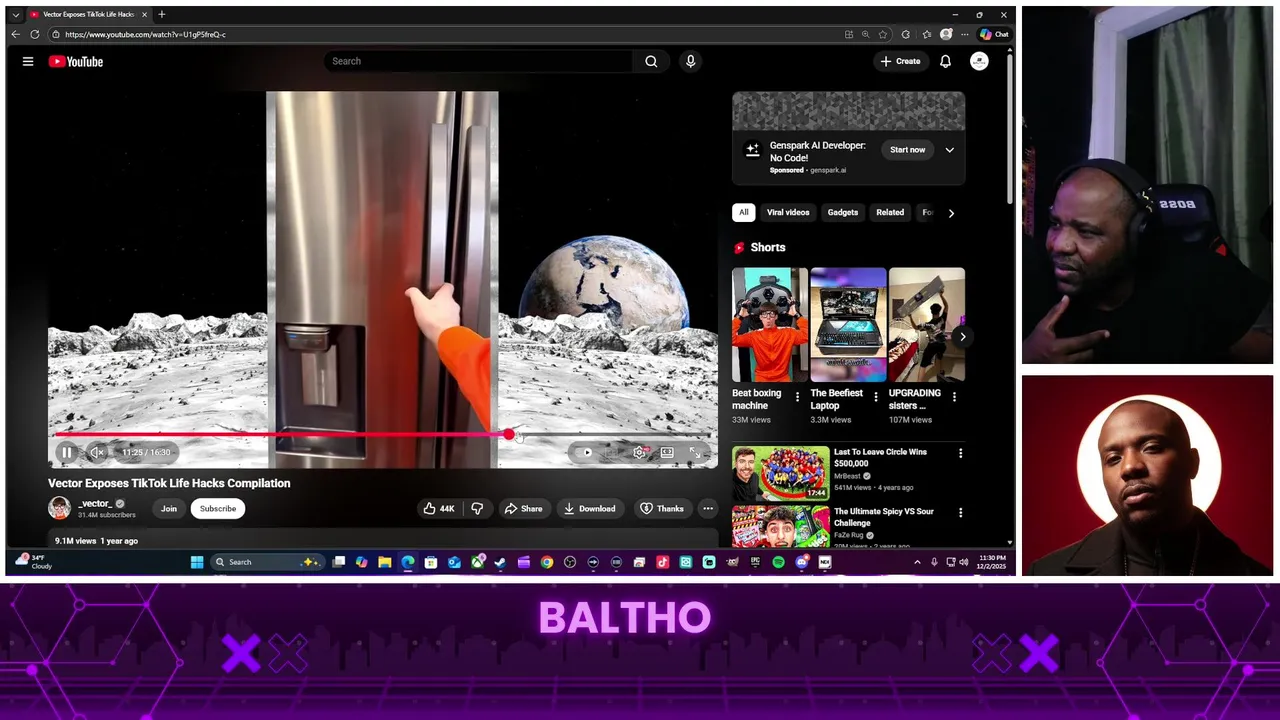
Task: Reload the browser page
Action: click(x=35, y=34)
